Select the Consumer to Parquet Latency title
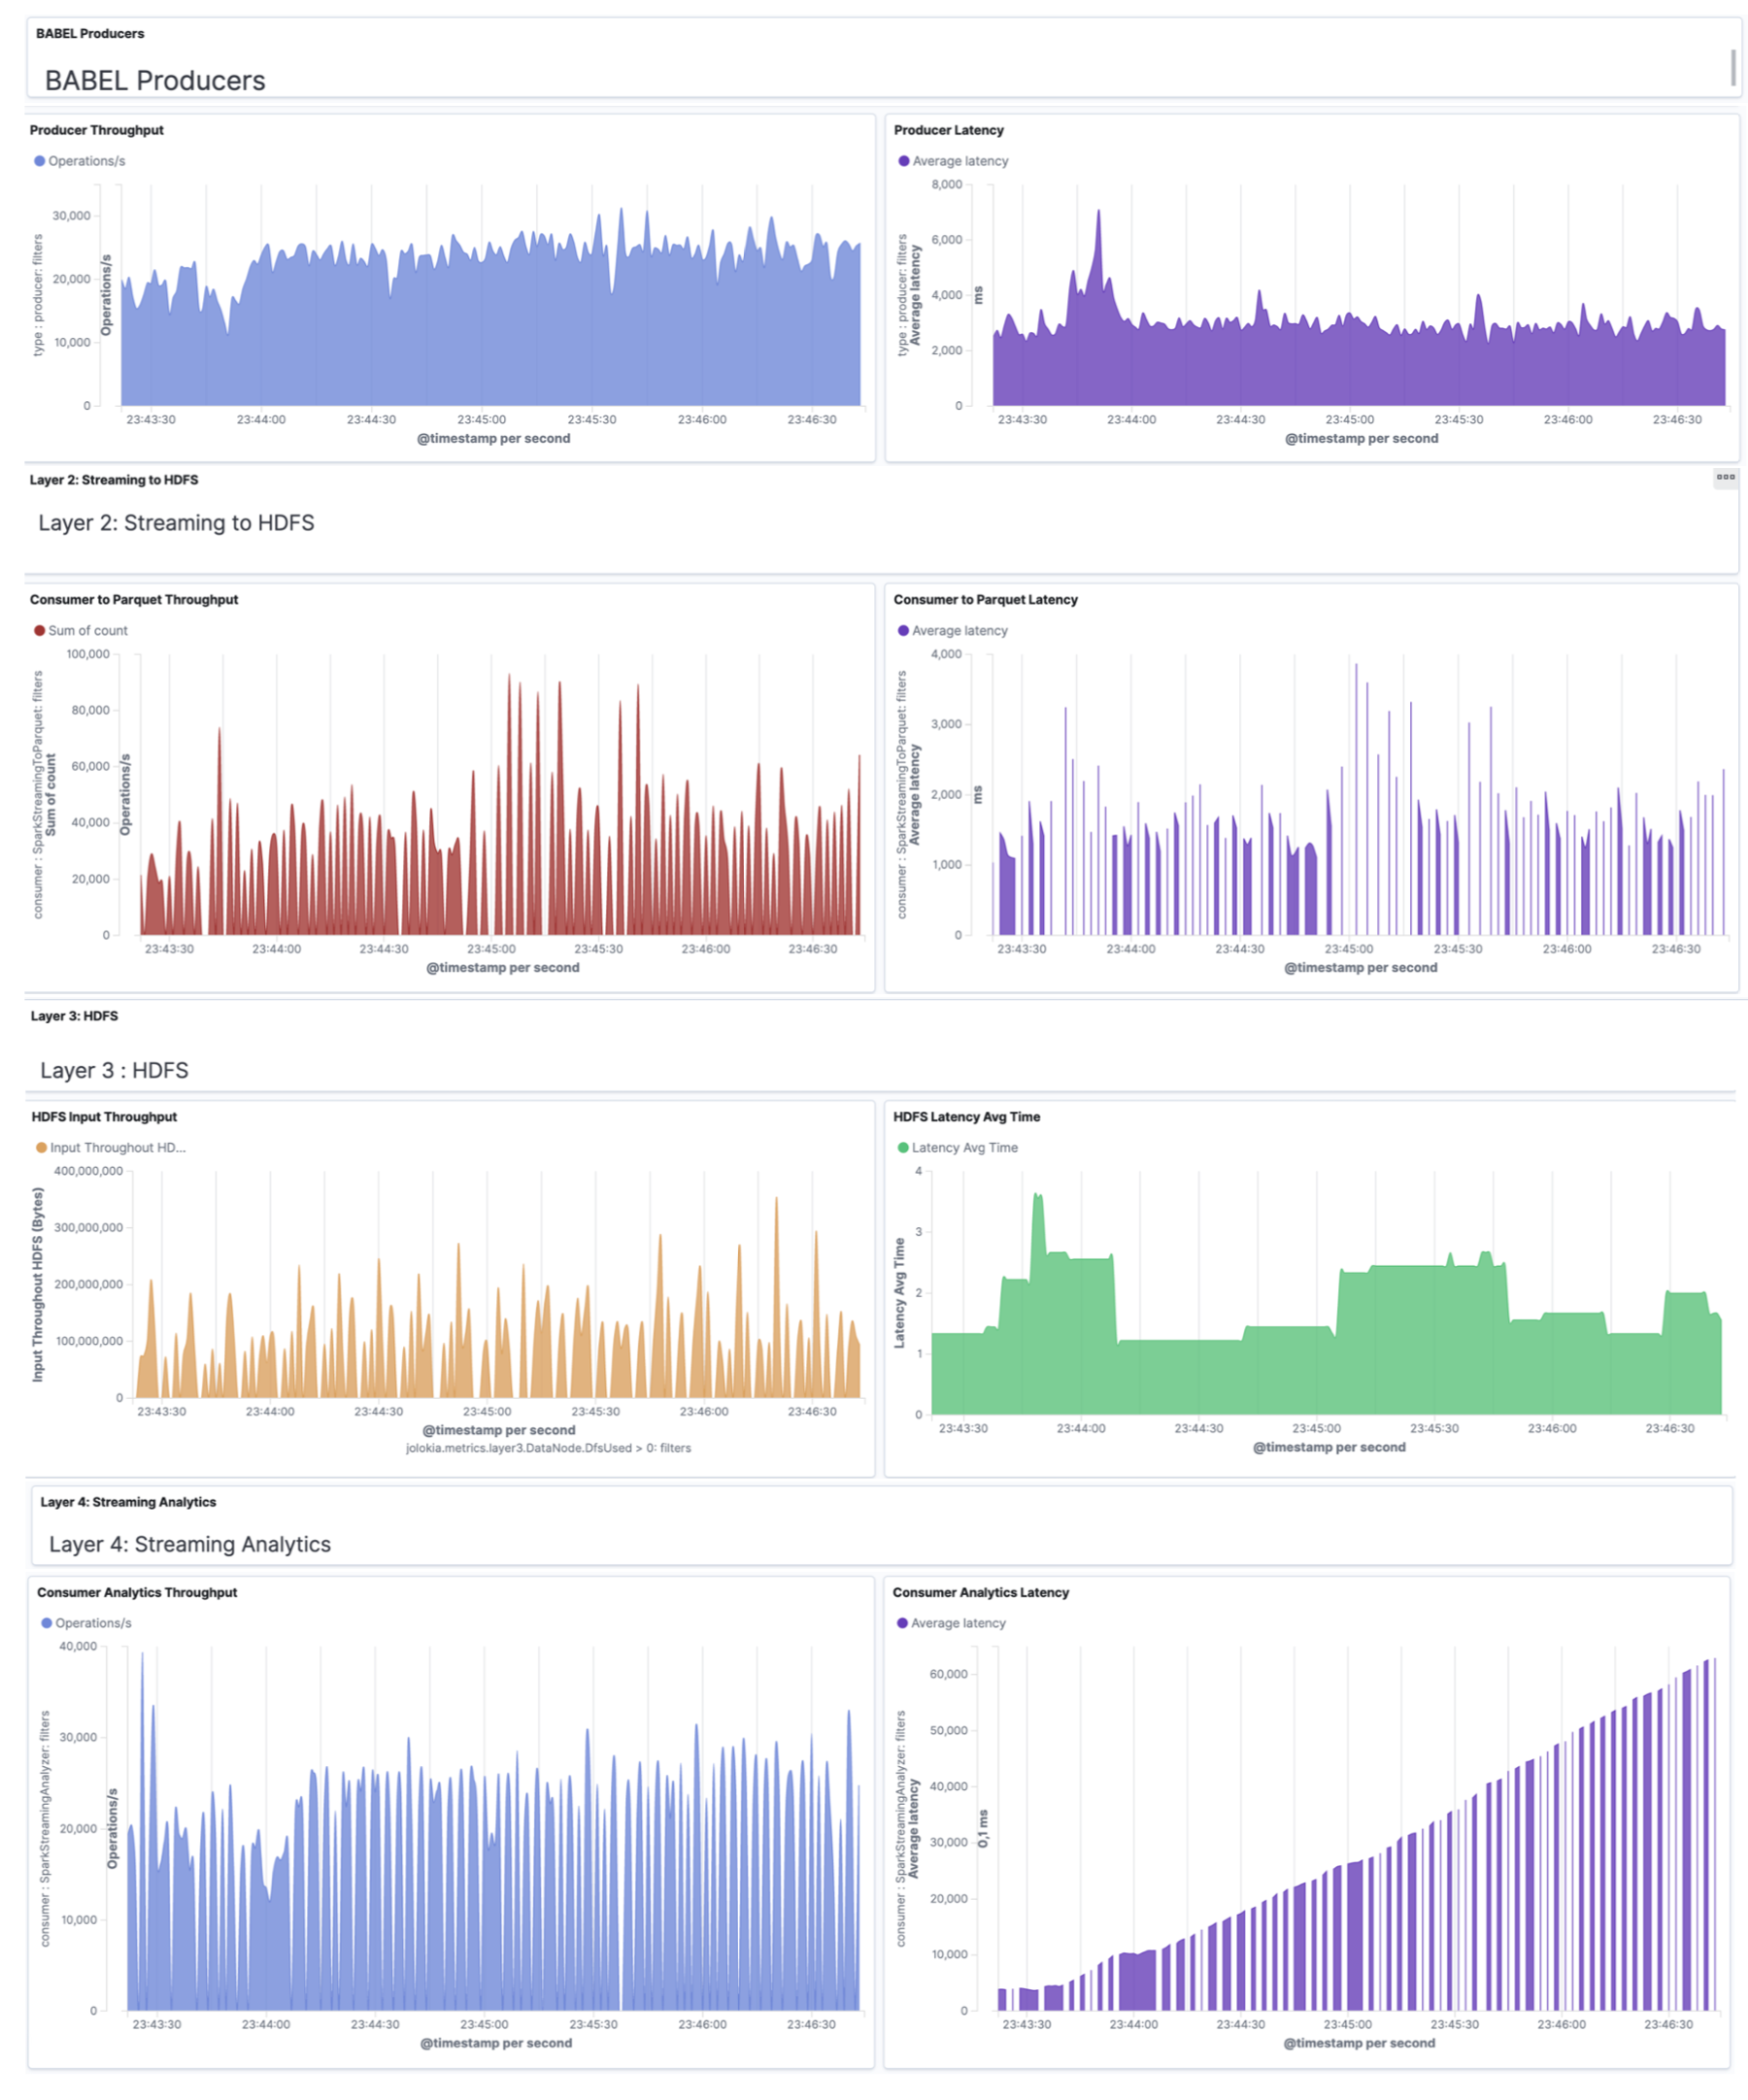 (x=985, y=600)
